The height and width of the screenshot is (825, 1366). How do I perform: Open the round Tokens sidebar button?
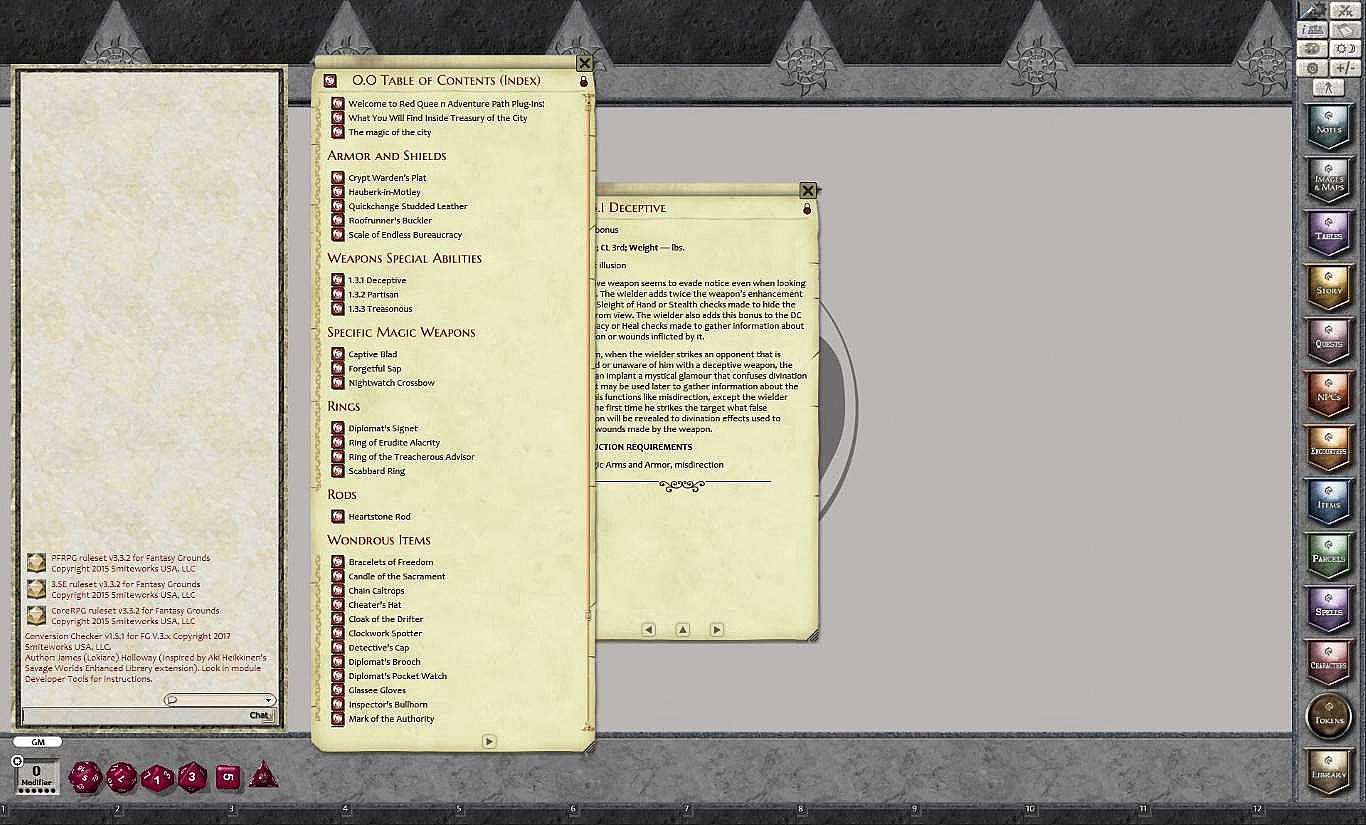(1329, 715)
